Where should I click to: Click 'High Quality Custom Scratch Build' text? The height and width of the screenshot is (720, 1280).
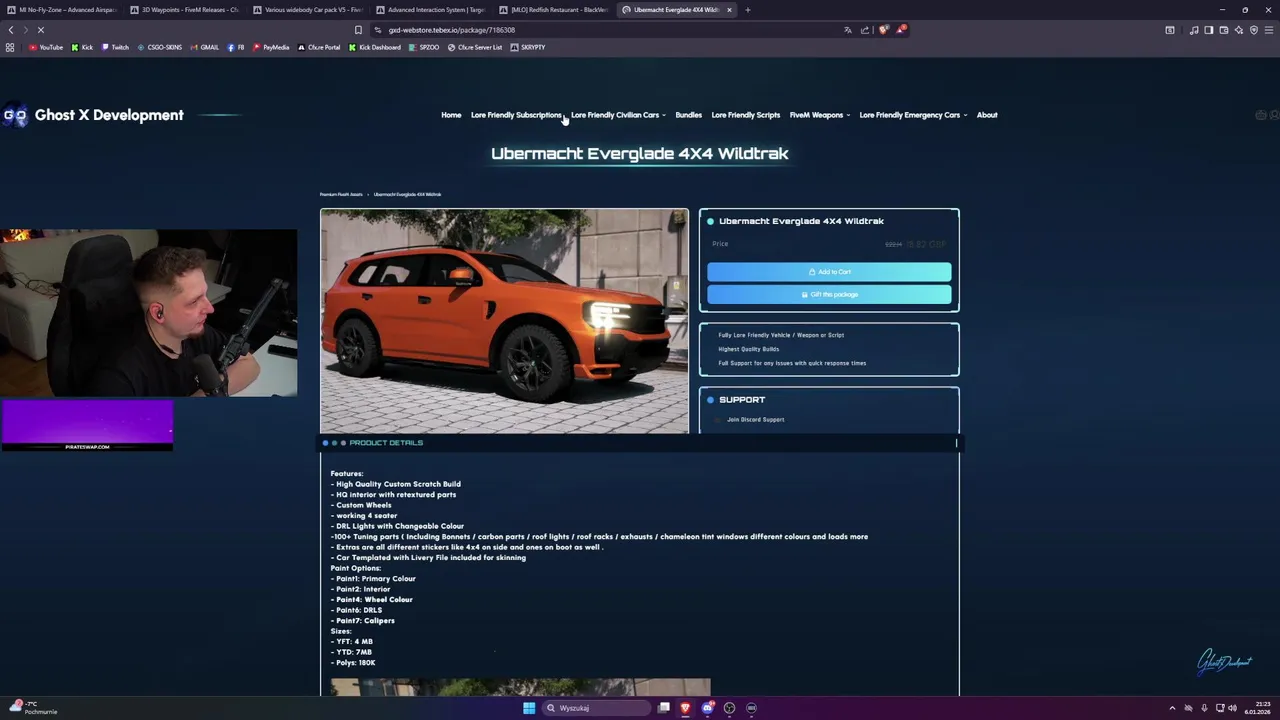click(398, 484)
